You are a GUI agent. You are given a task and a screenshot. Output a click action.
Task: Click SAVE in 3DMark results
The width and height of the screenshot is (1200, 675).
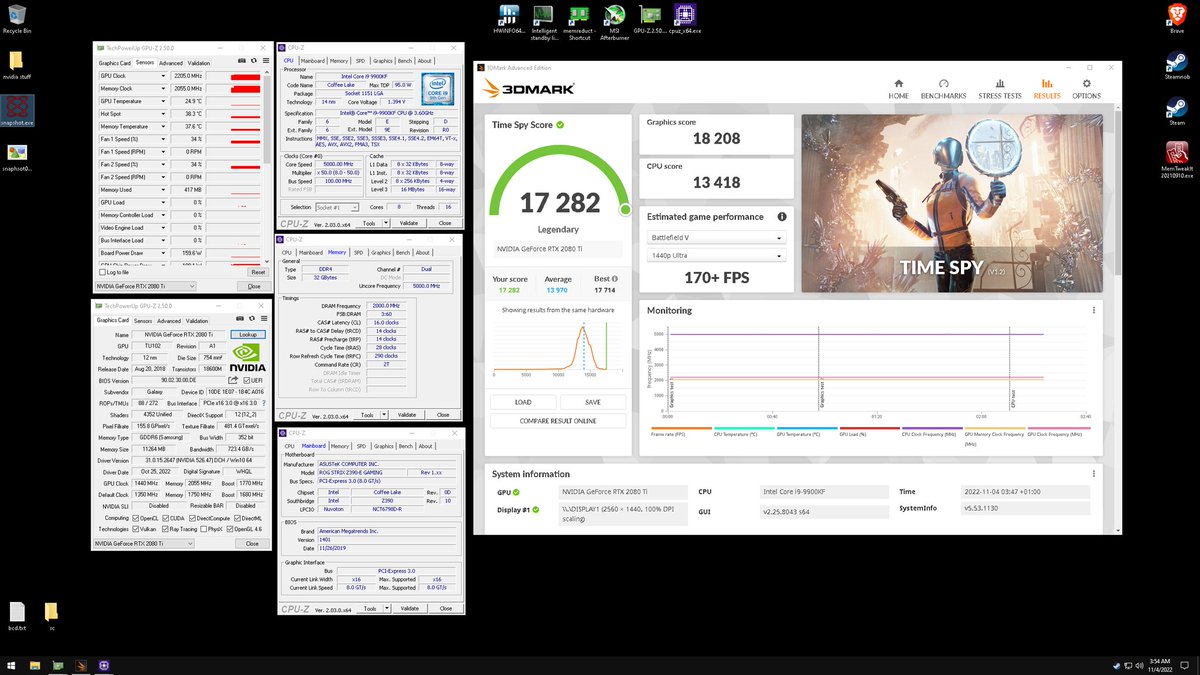pyautogui.click(x=593, y=402)
